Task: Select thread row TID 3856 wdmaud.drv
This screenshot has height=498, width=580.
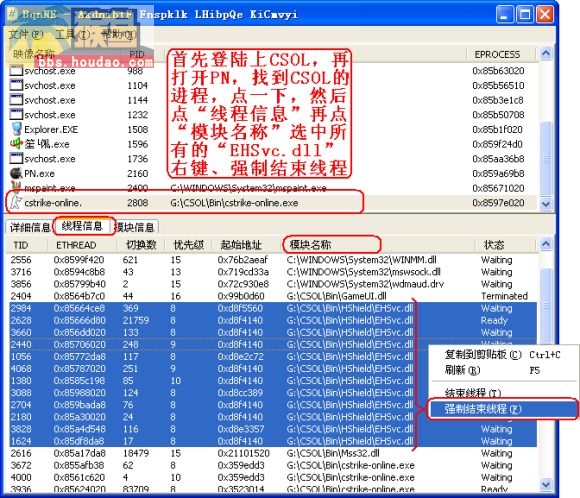Action: pos(272,284)
